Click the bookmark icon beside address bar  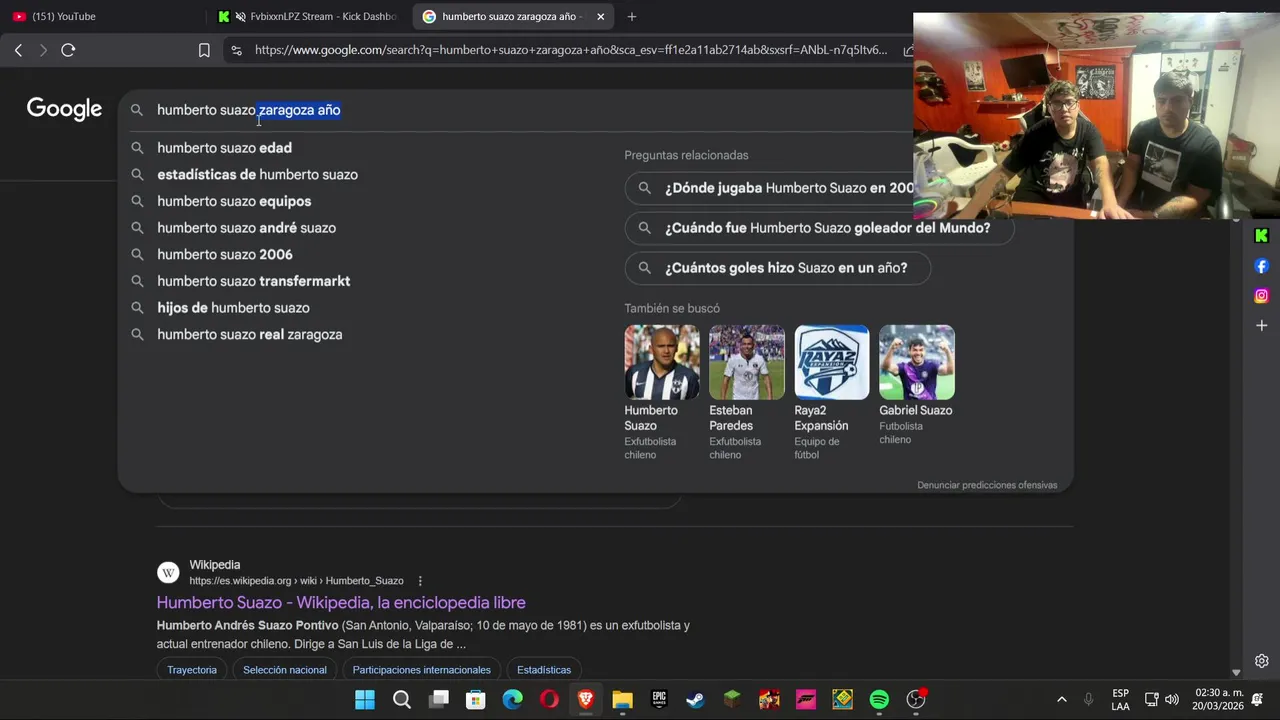coord(204,50)
